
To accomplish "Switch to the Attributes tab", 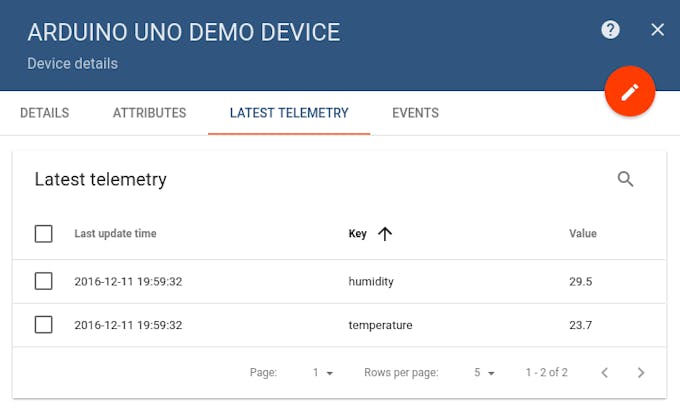I will tap(149, 113).
